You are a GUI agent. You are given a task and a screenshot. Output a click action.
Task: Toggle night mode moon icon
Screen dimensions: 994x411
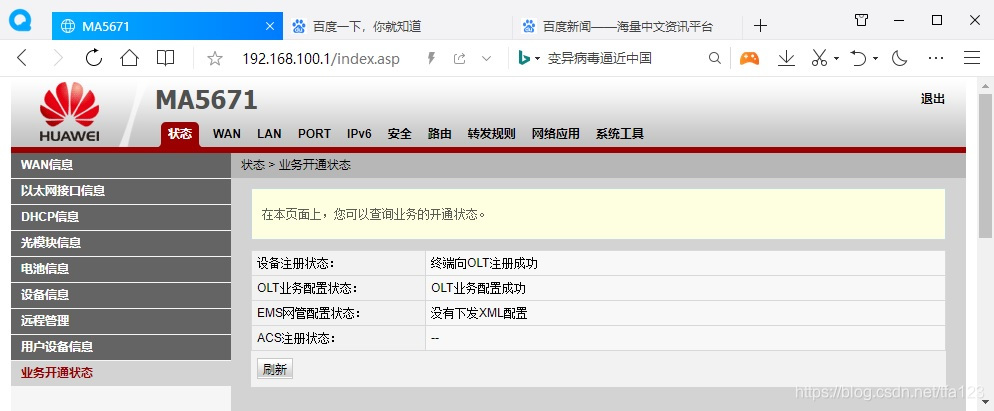coord(900,58)
